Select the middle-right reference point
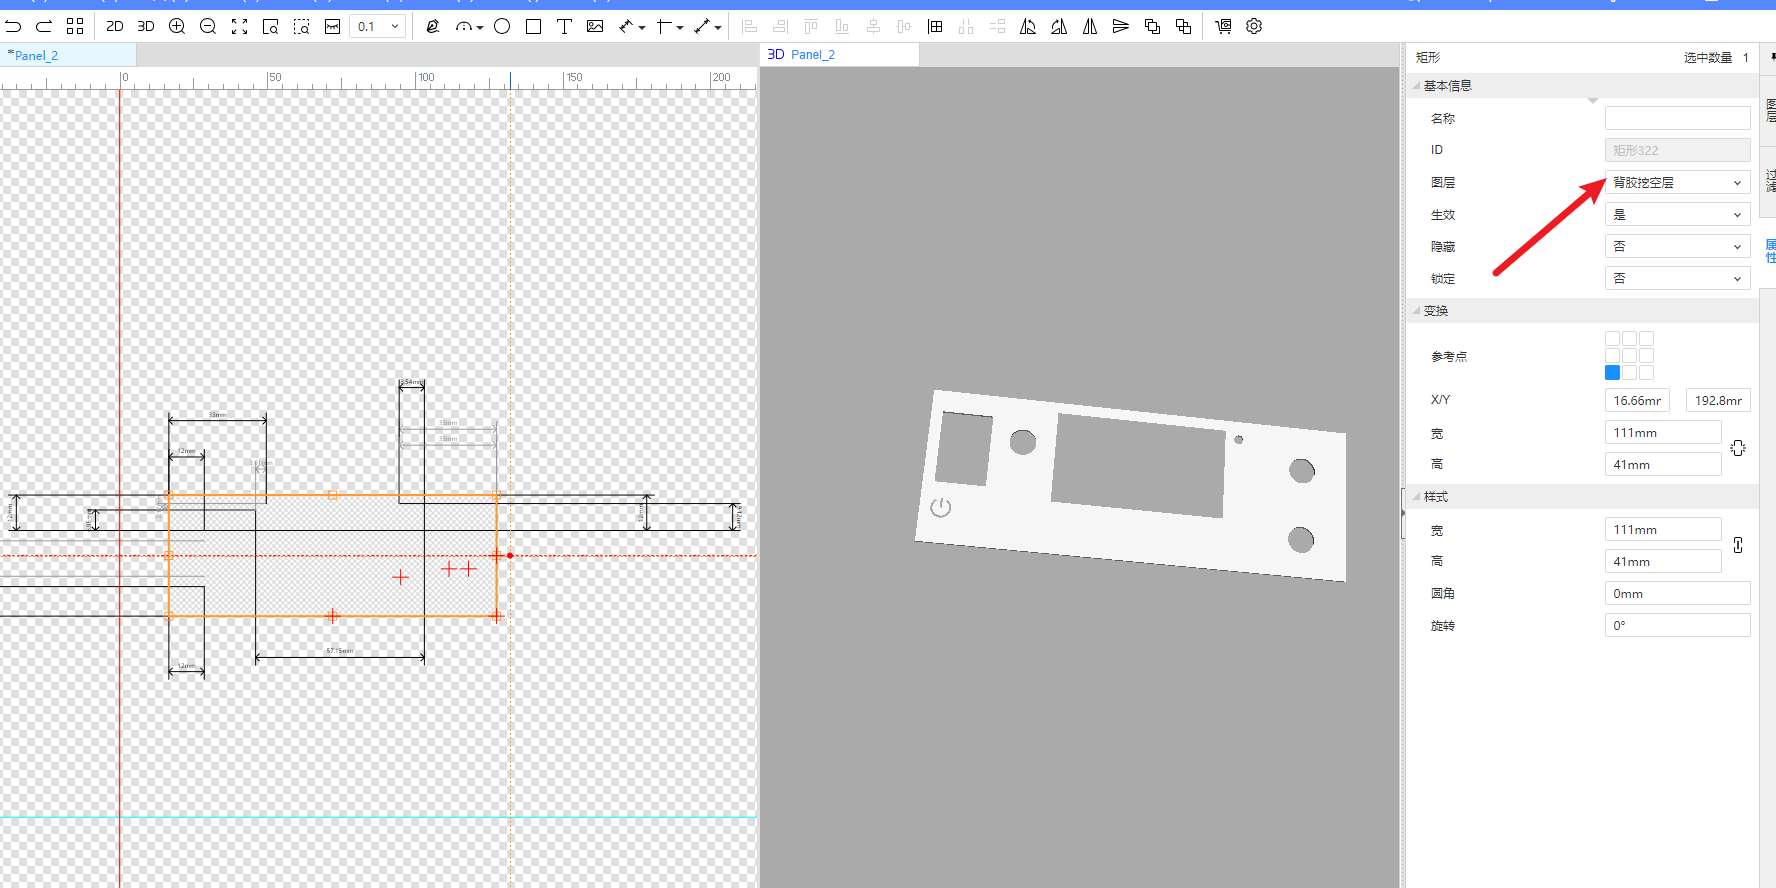 [x=1646, y=356]
